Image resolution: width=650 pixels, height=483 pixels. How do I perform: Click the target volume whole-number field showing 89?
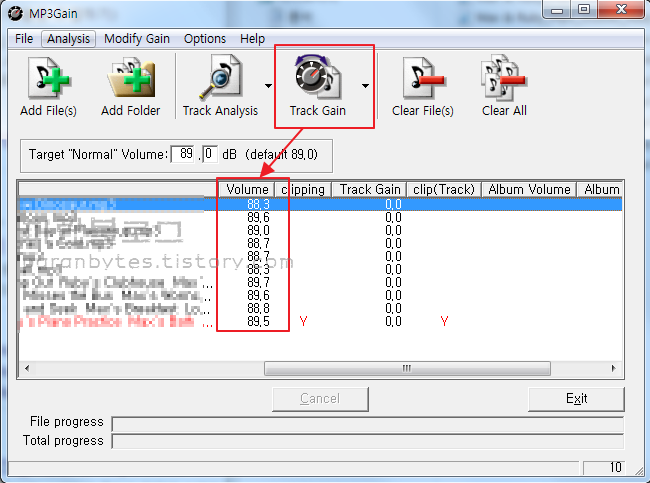click(x=183, y=154)
